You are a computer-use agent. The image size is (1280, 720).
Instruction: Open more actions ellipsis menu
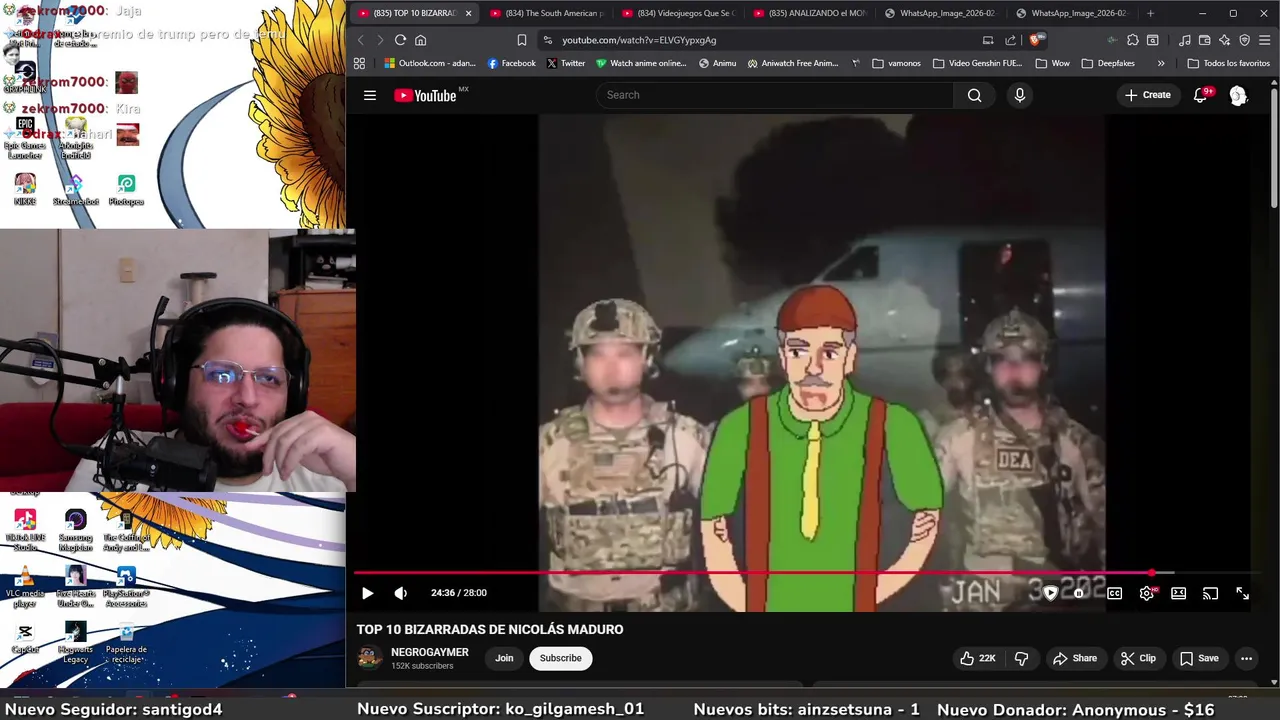pyautogui.click(x=1246, y=658)
